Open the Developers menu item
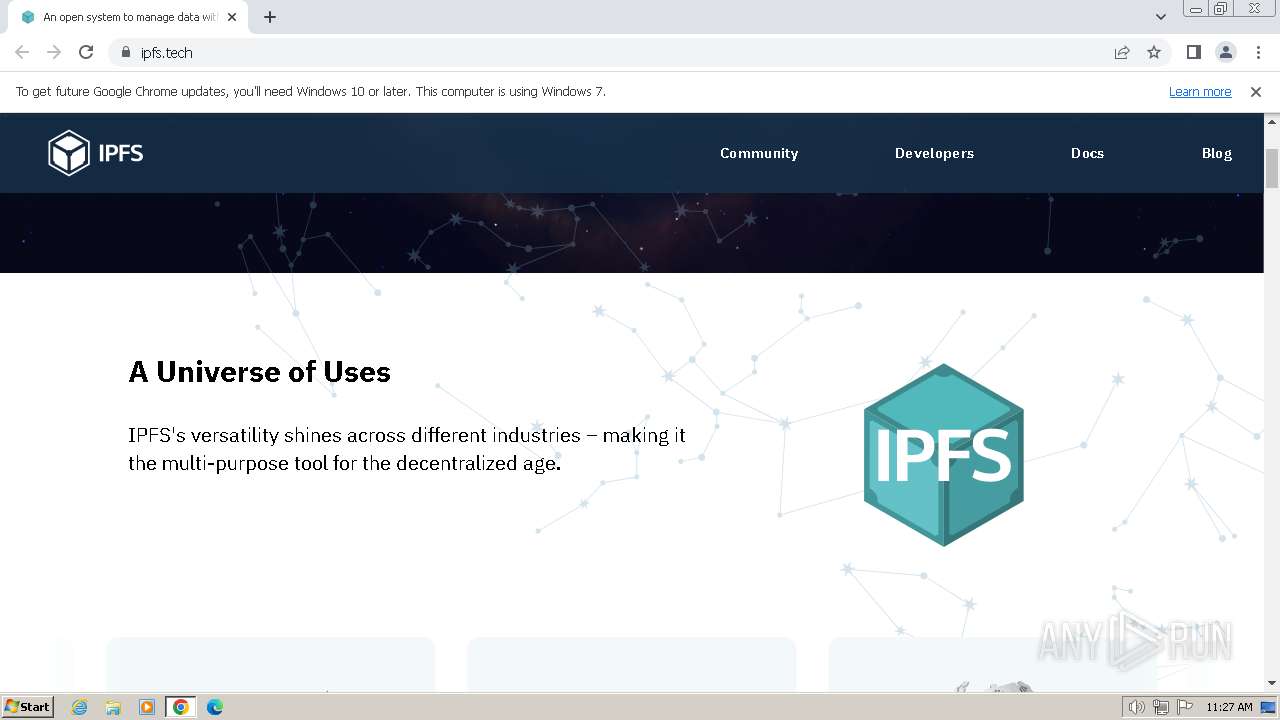The image size is (1280, 720). coord(934,153)
